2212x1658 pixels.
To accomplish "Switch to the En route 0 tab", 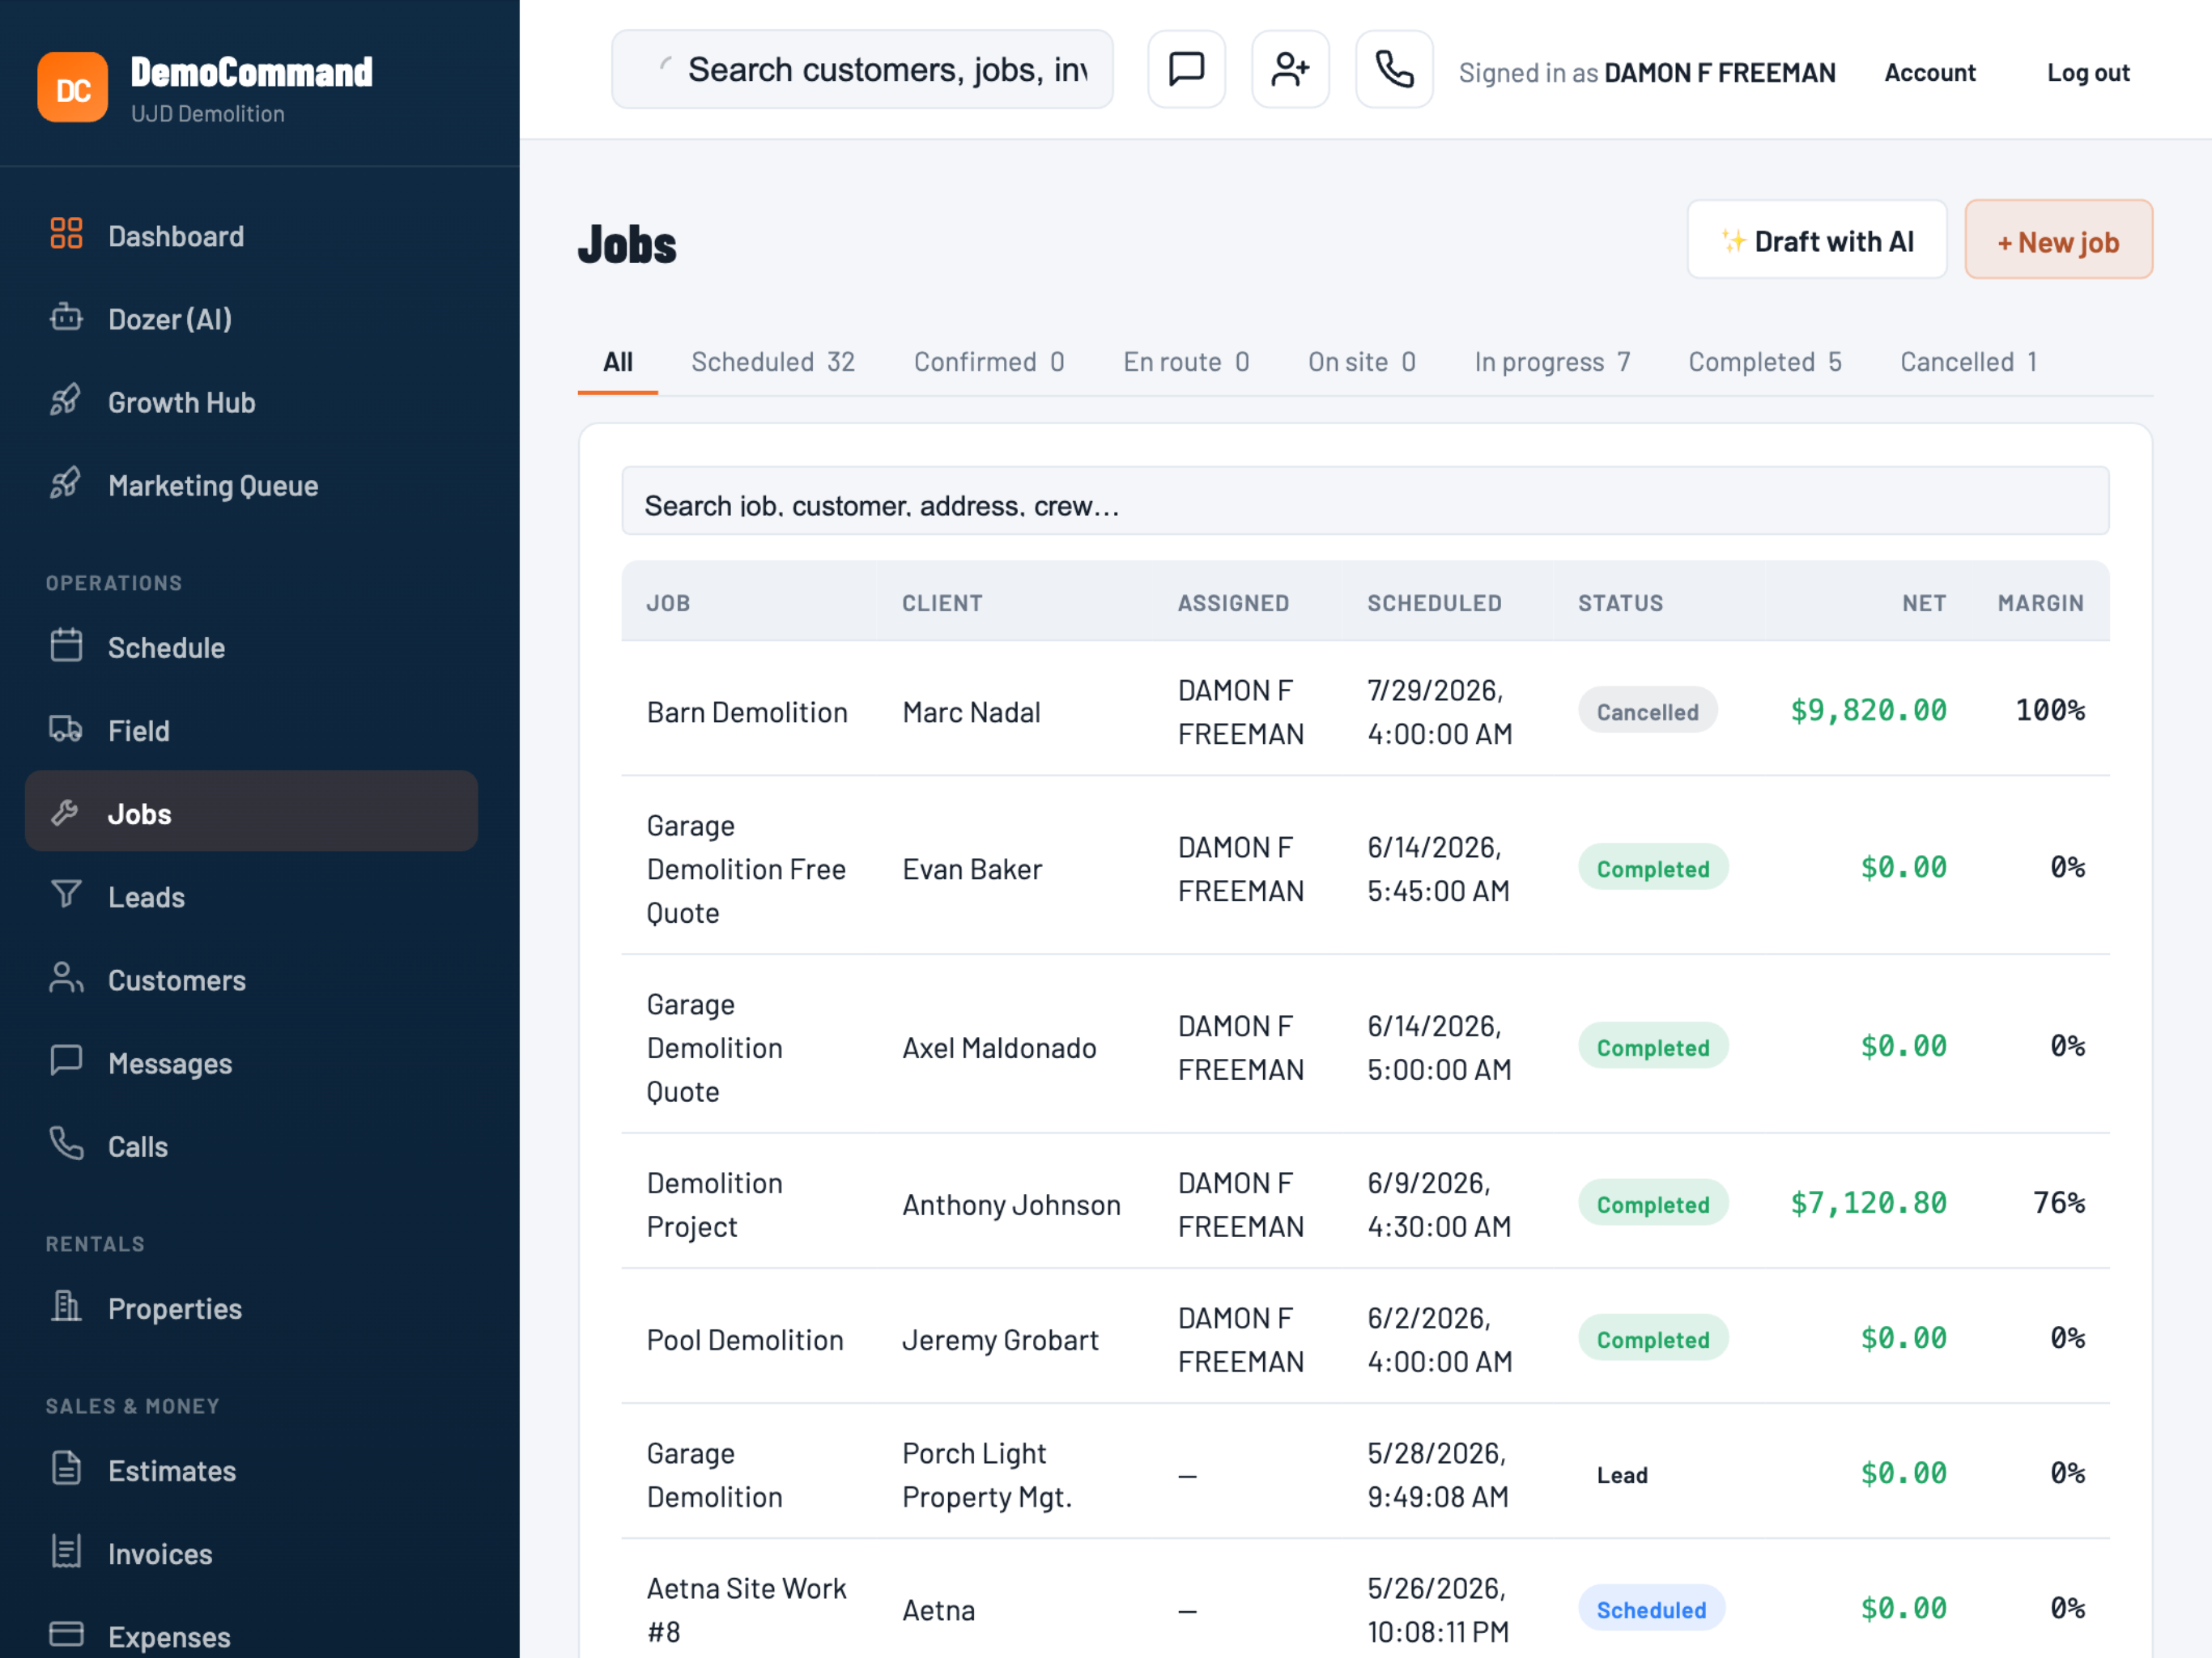I will [1186, 362].
